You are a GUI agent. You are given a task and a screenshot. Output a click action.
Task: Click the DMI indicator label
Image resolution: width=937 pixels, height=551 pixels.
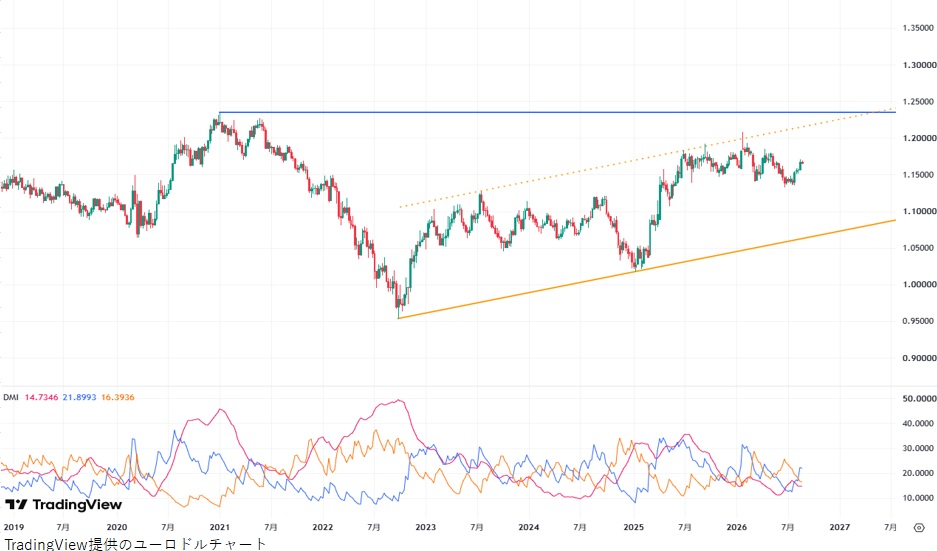coord(11,397)
